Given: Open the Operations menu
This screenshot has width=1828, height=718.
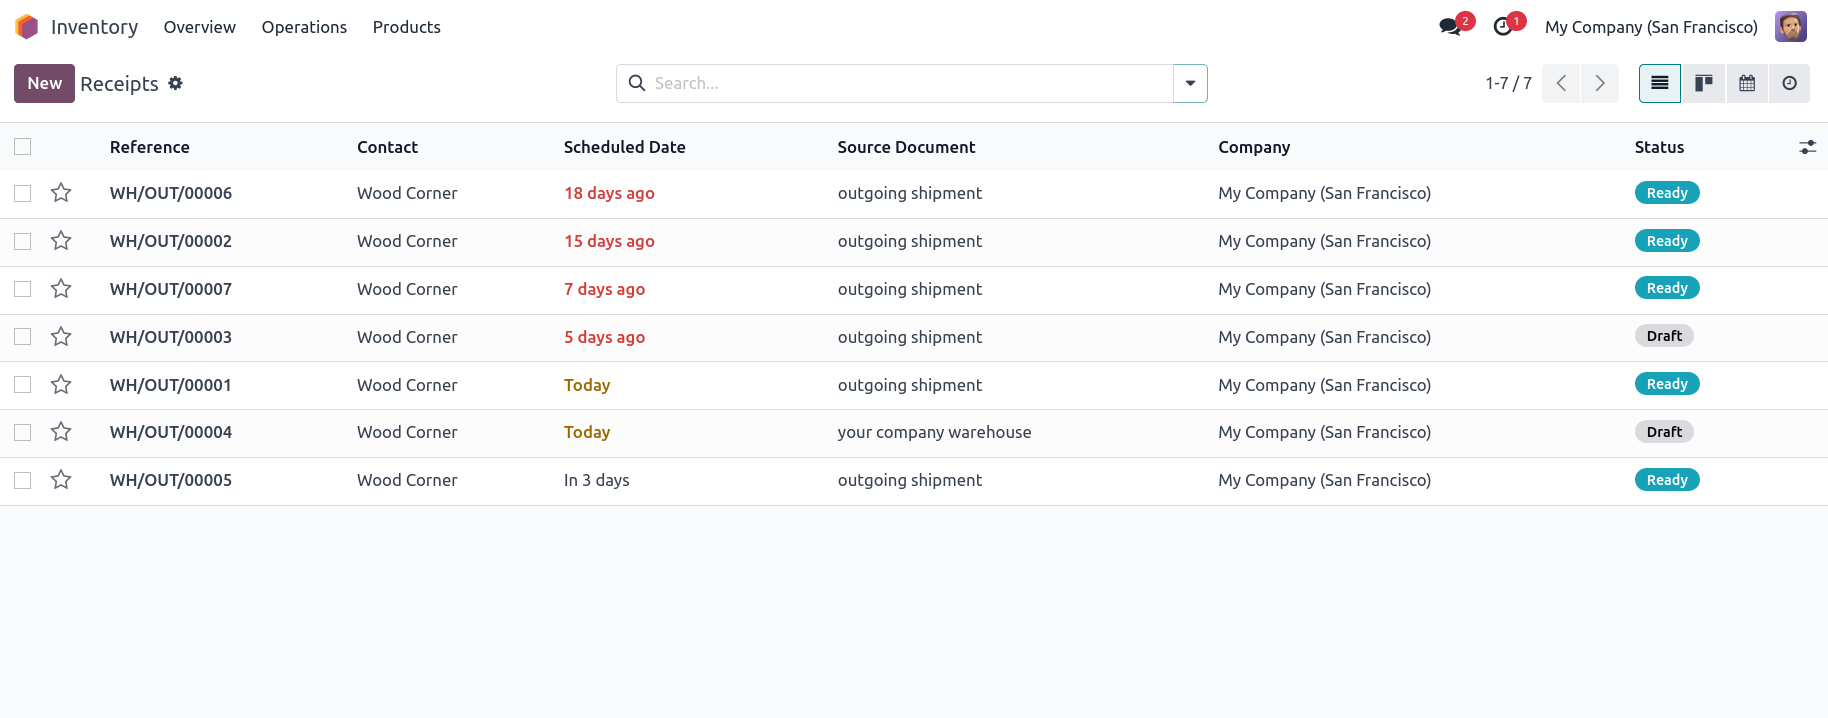Looking at the screenshot, I should [x=304, y=27].
